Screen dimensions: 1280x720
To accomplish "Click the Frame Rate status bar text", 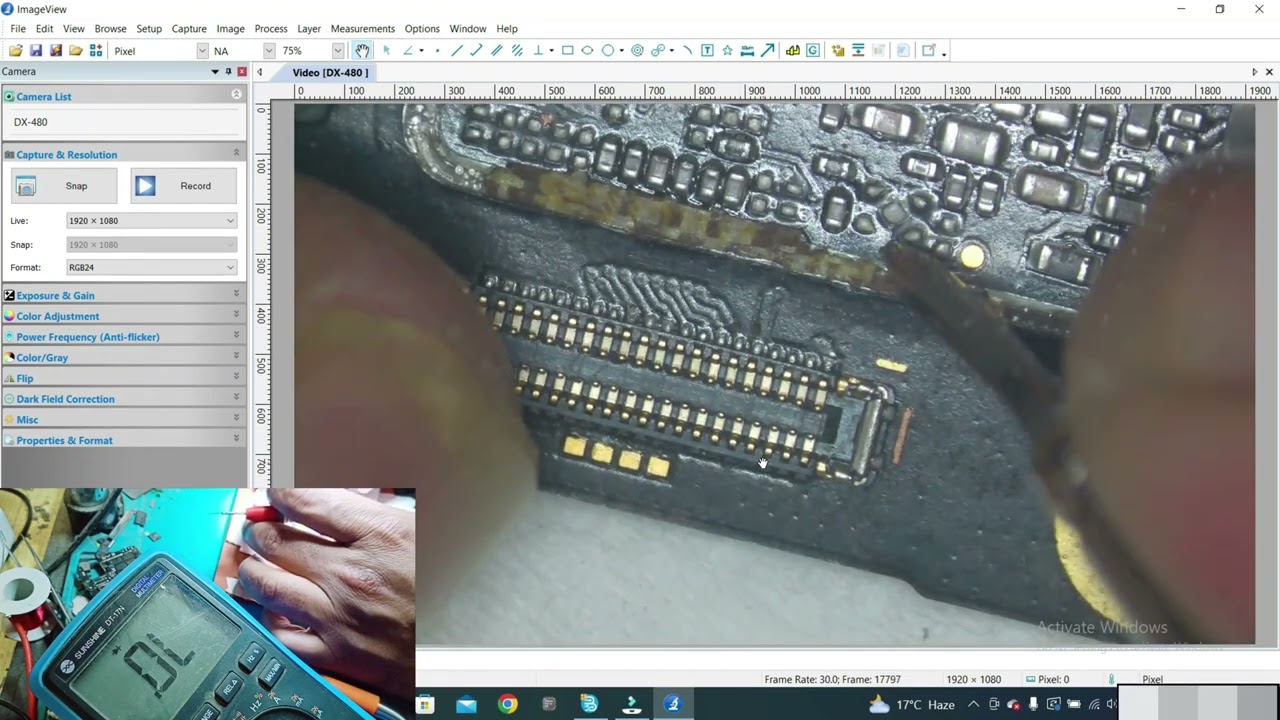I will [833, 679].
